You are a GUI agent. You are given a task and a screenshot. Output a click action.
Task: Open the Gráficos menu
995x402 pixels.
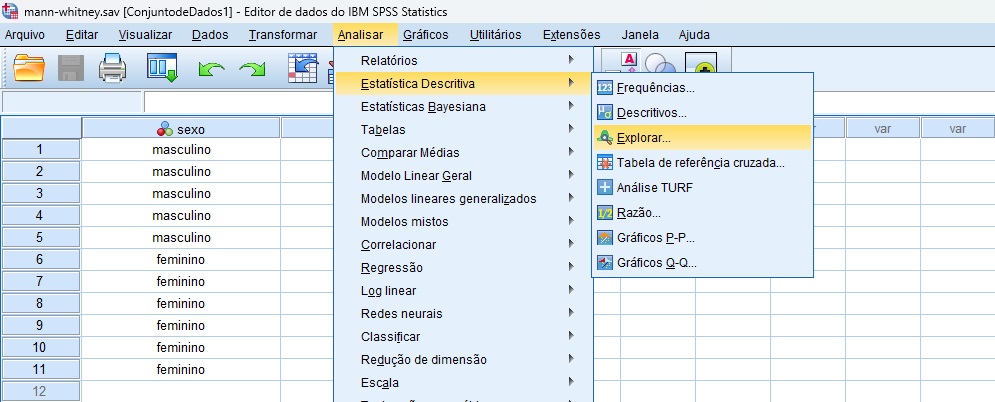pyautogui.click(x=425, y=35)
